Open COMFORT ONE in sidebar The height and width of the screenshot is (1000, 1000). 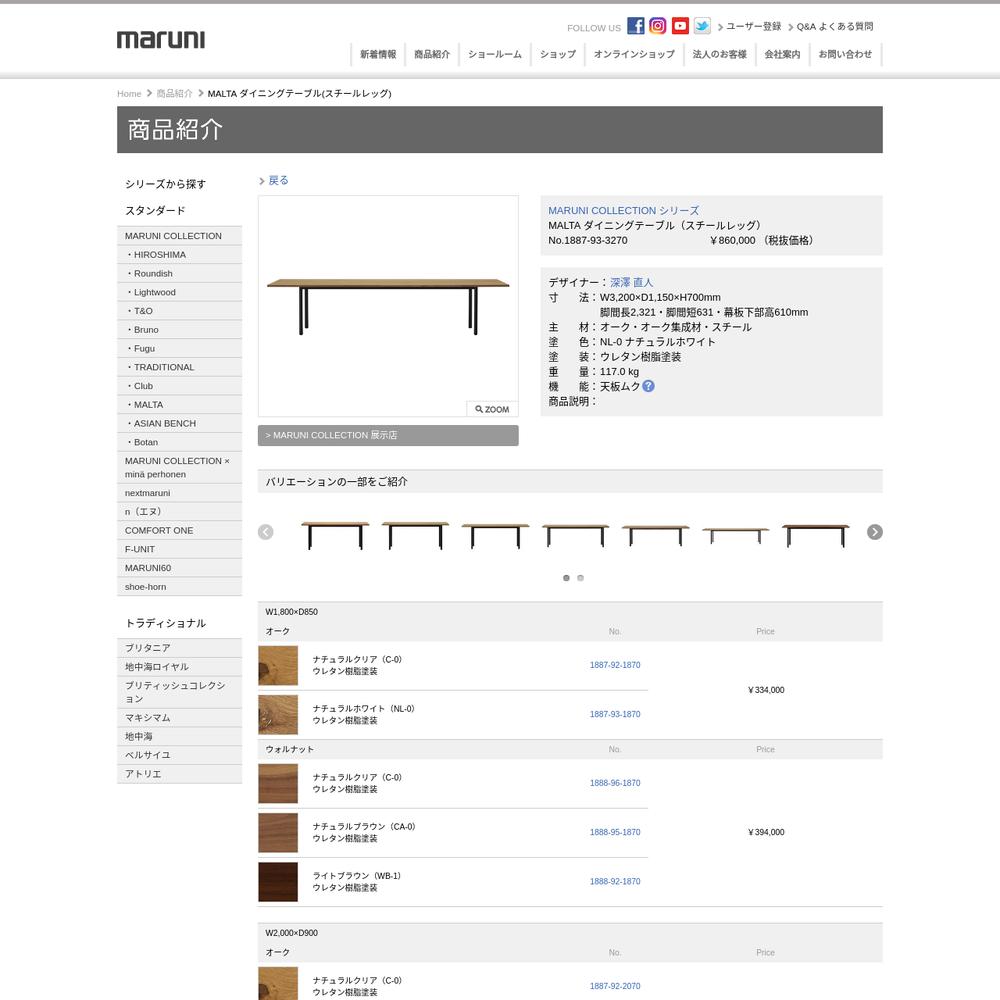click(x=179, y=531)
